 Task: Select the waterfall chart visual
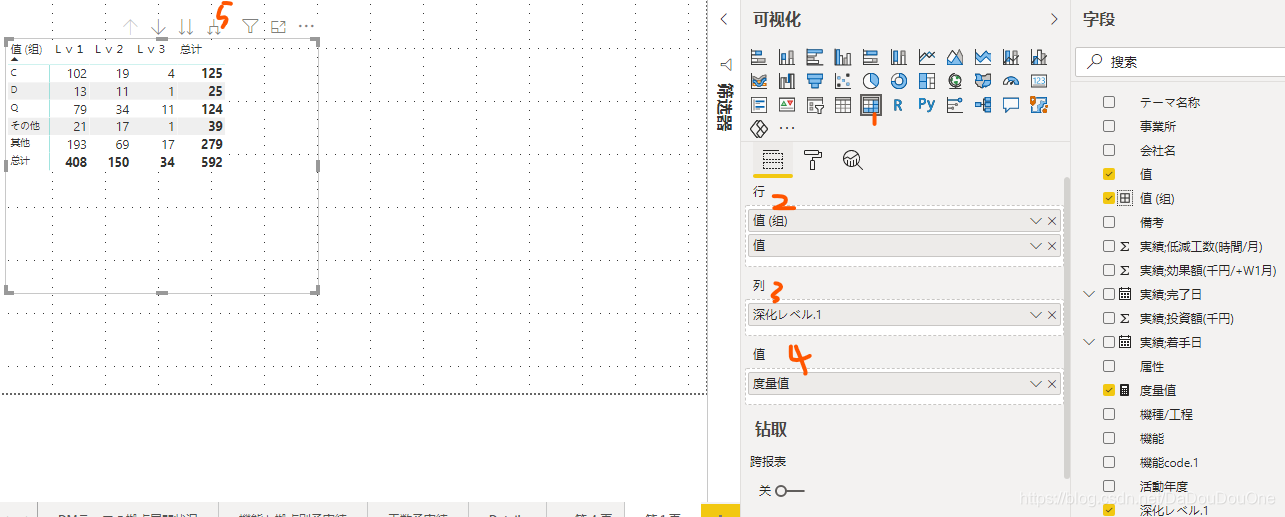(786, 81)
